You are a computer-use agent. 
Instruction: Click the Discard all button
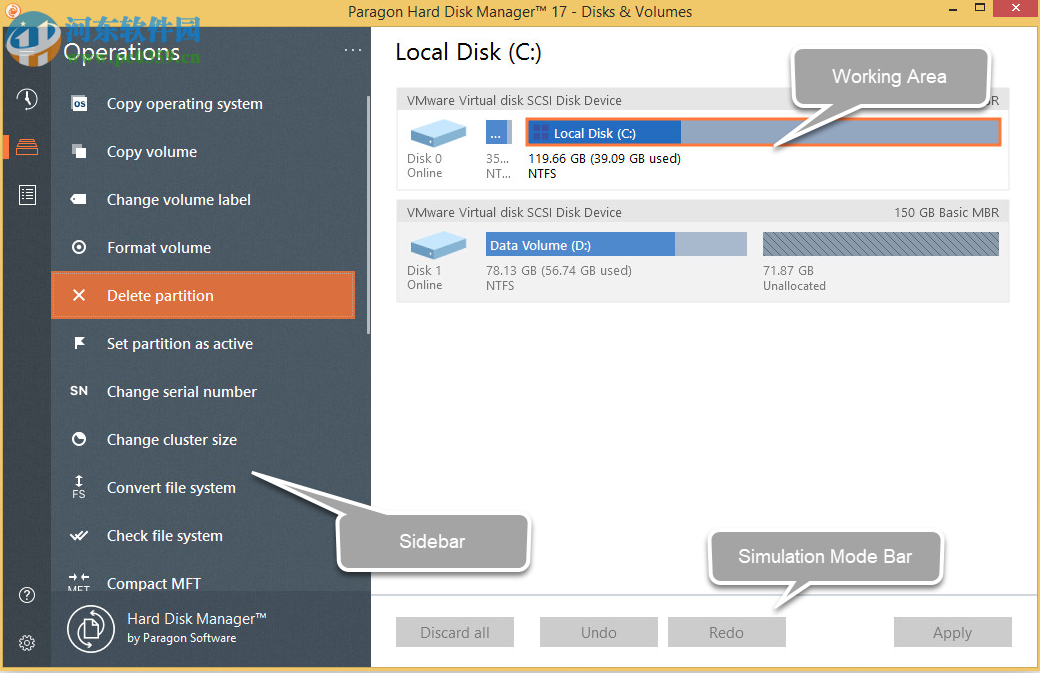pos(454,632)
